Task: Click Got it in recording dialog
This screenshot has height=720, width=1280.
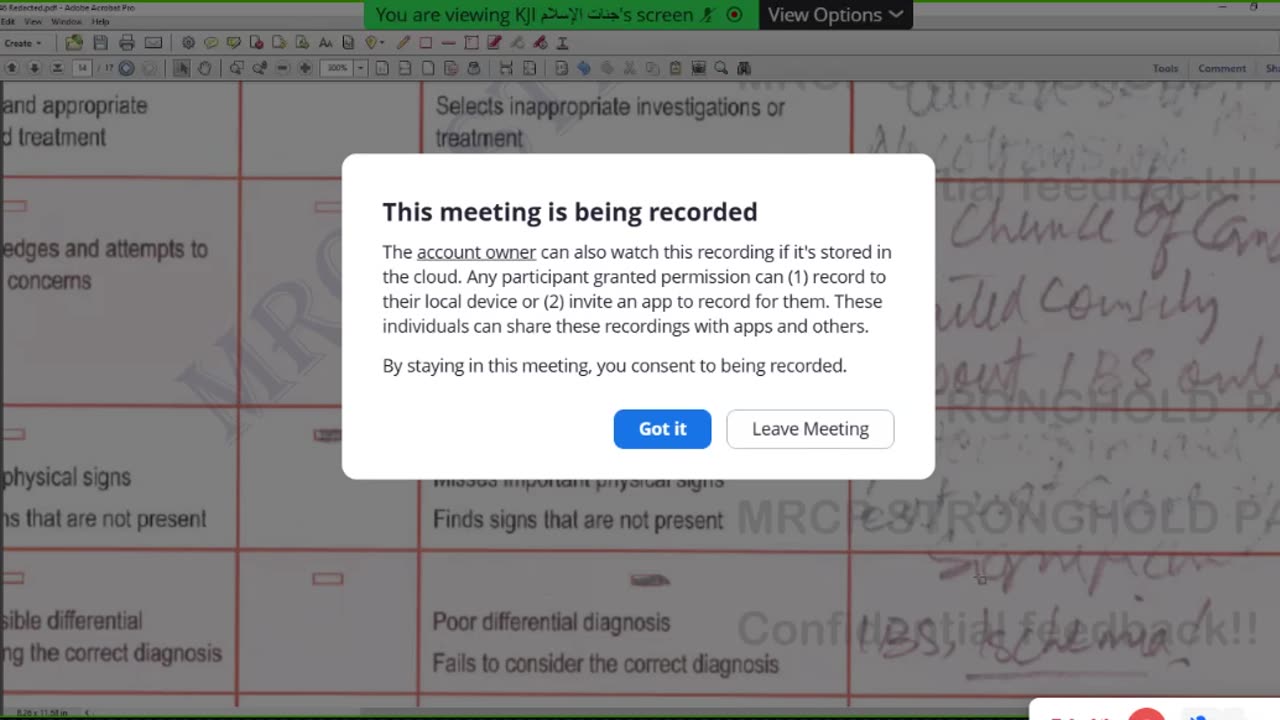Action: point(662,428)
